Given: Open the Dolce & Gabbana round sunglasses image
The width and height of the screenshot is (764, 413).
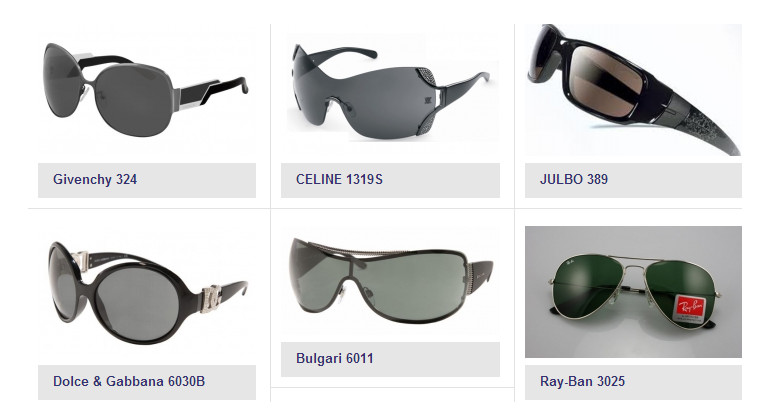Looking at the screenshot, I should (147, 292).
